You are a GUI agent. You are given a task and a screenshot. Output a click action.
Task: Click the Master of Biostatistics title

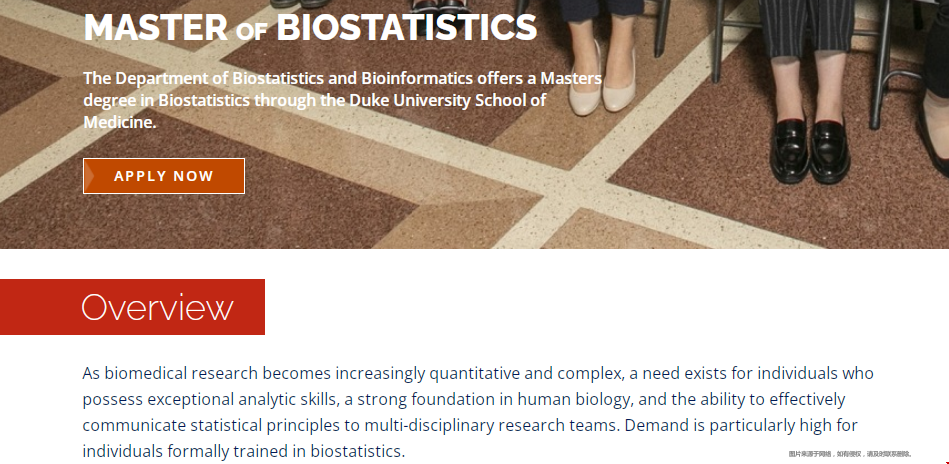pos(310,27)
